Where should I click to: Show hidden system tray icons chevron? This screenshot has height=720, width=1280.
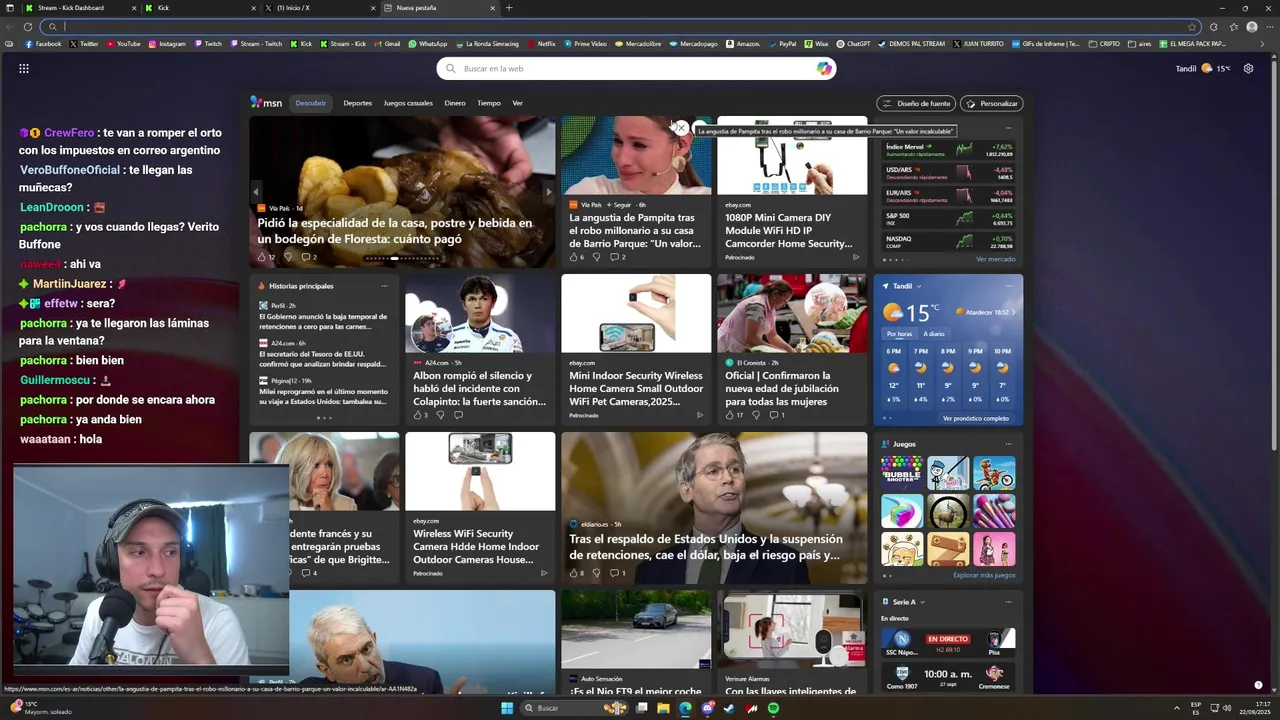[1176, 708]
